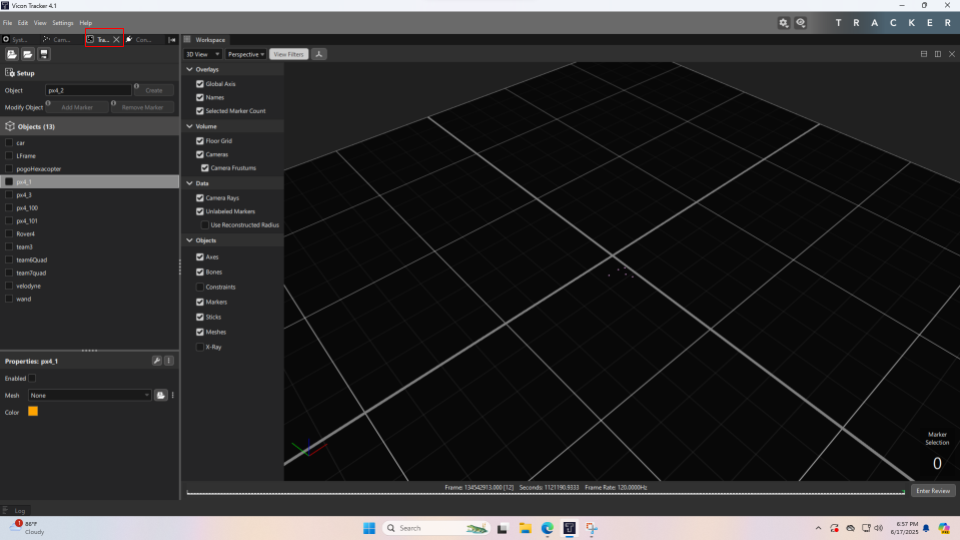Enable the X-Ray checkbox

pos(200,347)
